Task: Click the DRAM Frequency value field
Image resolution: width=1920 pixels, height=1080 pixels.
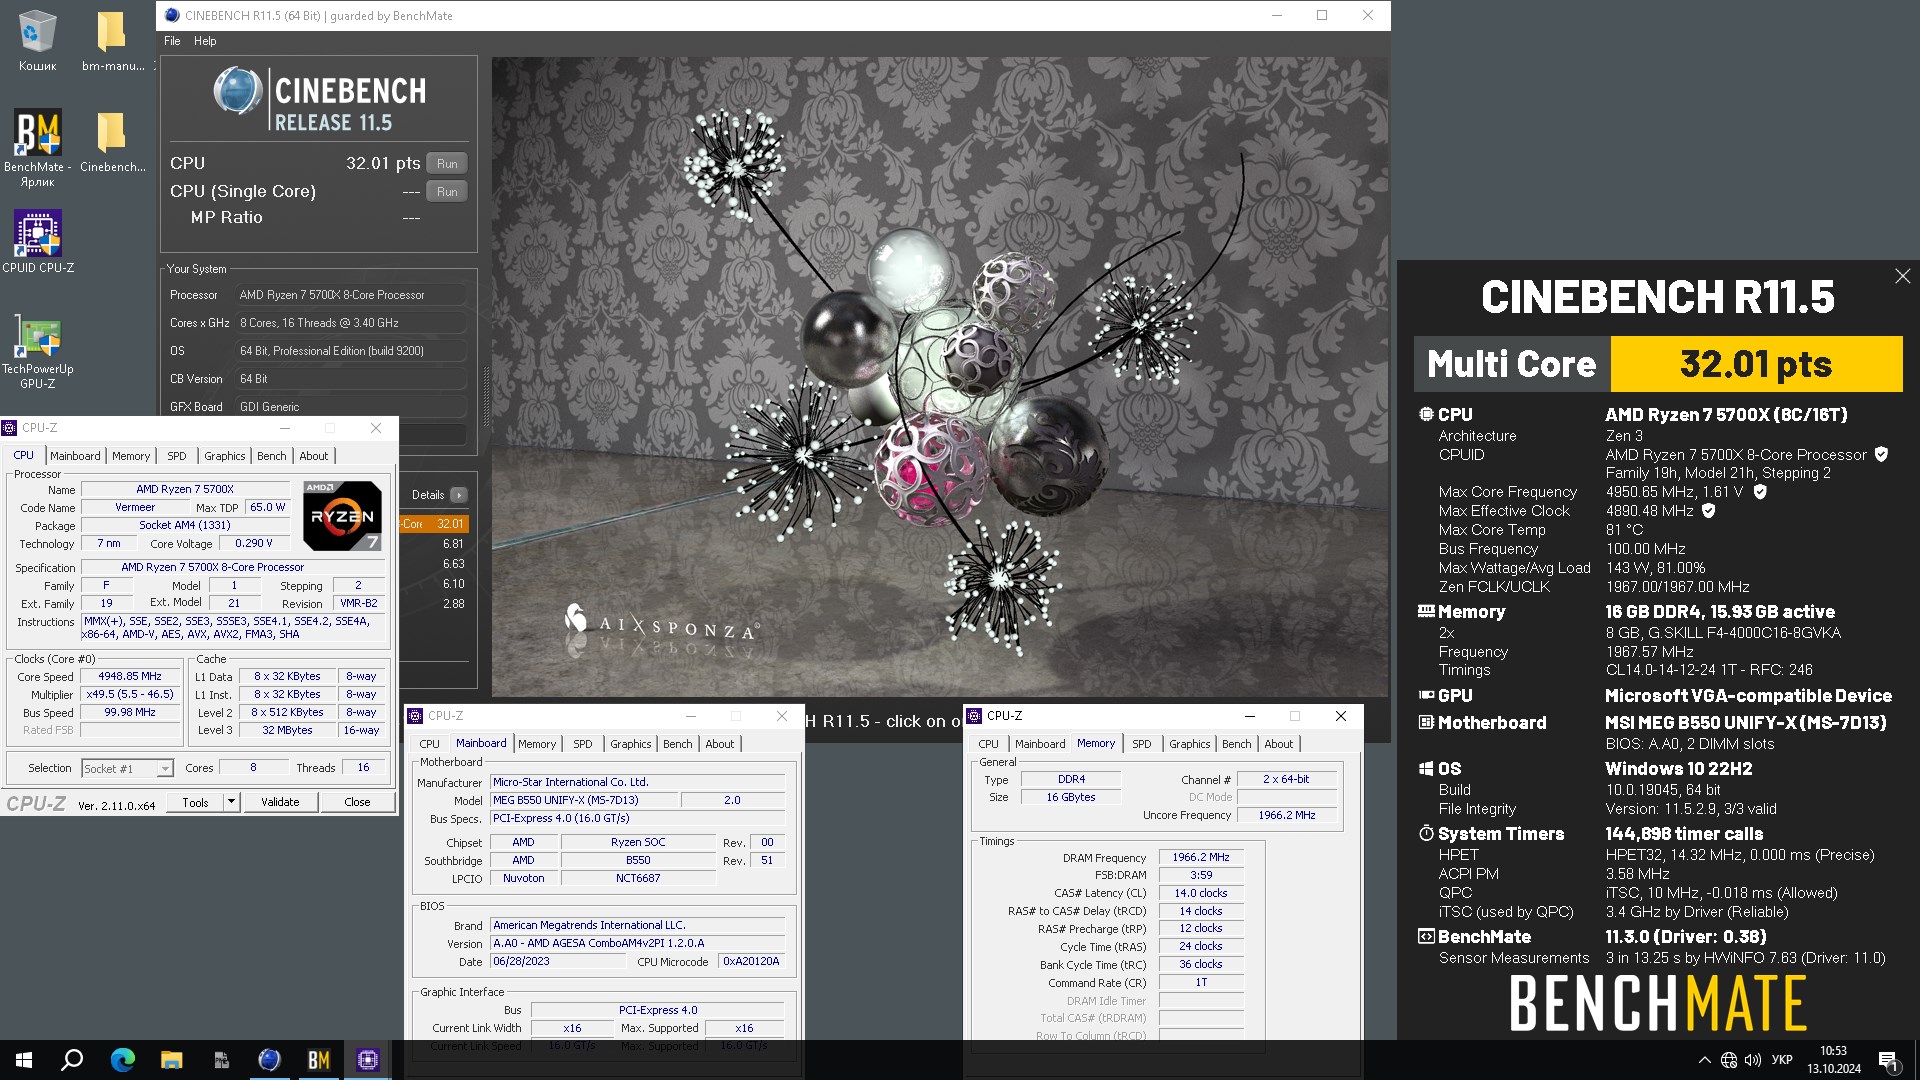Action: point(1201,858)
